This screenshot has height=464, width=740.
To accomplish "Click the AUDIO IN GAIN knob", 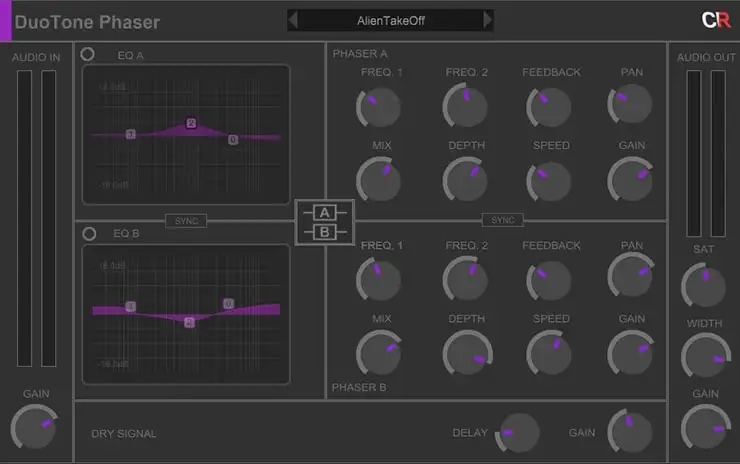I will coord(34,427).
